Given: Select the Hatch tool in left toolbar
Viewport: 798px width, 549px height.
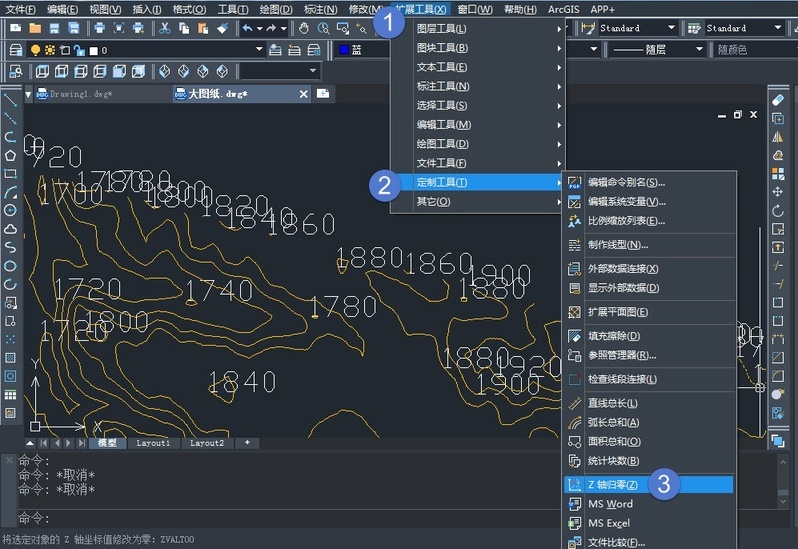Looking at the screenshot, I should [10, 358].
